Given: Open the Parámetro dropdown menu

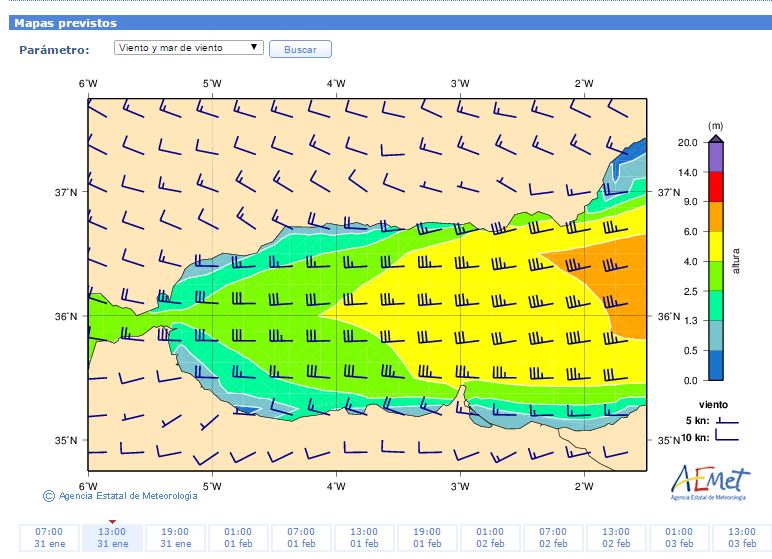Looking at the screenshot, I should [x=188, y=47].
